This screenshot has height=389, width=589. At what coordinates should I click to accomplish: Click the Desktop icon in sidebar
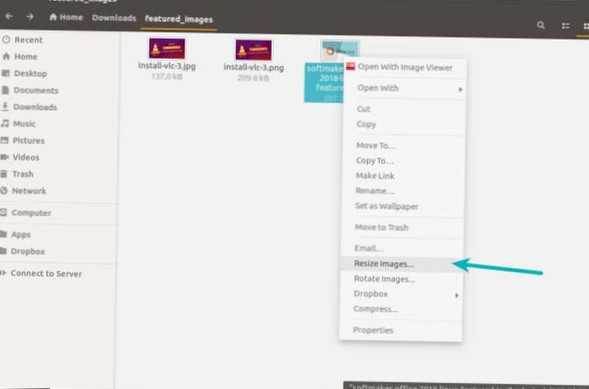point(6,73)
